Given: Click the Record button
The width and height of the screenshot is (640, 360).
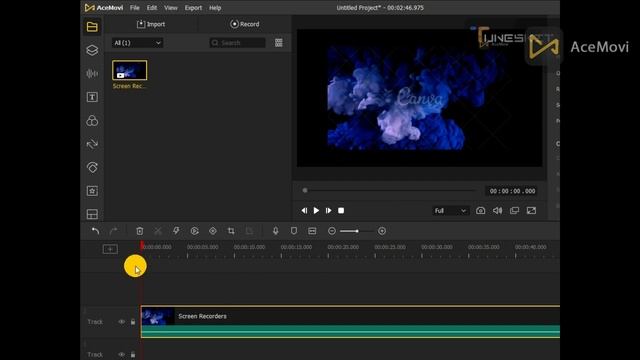Looking at the screenshot, I should (x=245, y=24).
